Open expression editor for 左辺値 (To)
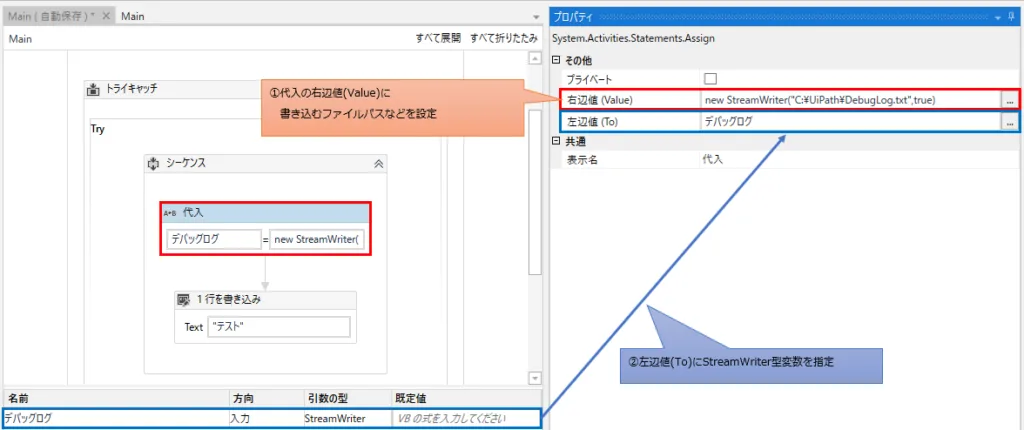Viewport: 1024px width, 430px height. pyautogui.click(x=1010, y=122)
